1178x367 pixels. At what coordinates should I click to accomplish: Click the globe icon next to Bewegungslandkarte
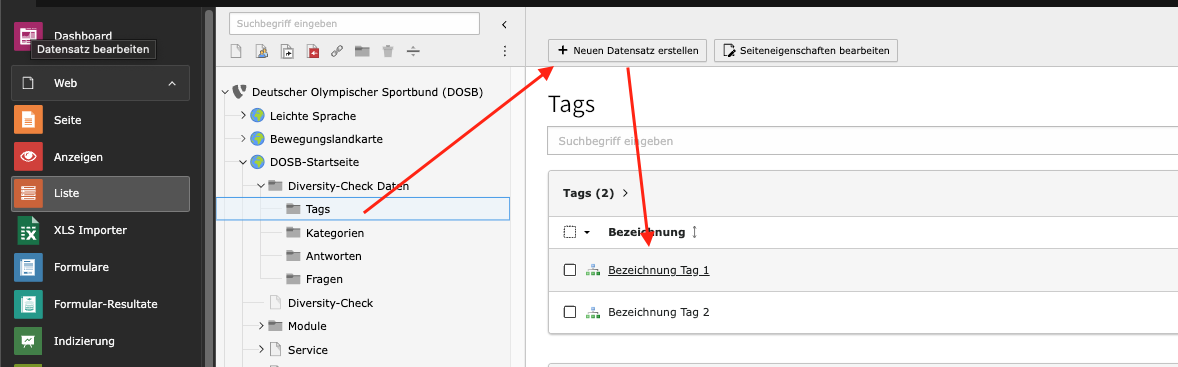pos(258,139)
